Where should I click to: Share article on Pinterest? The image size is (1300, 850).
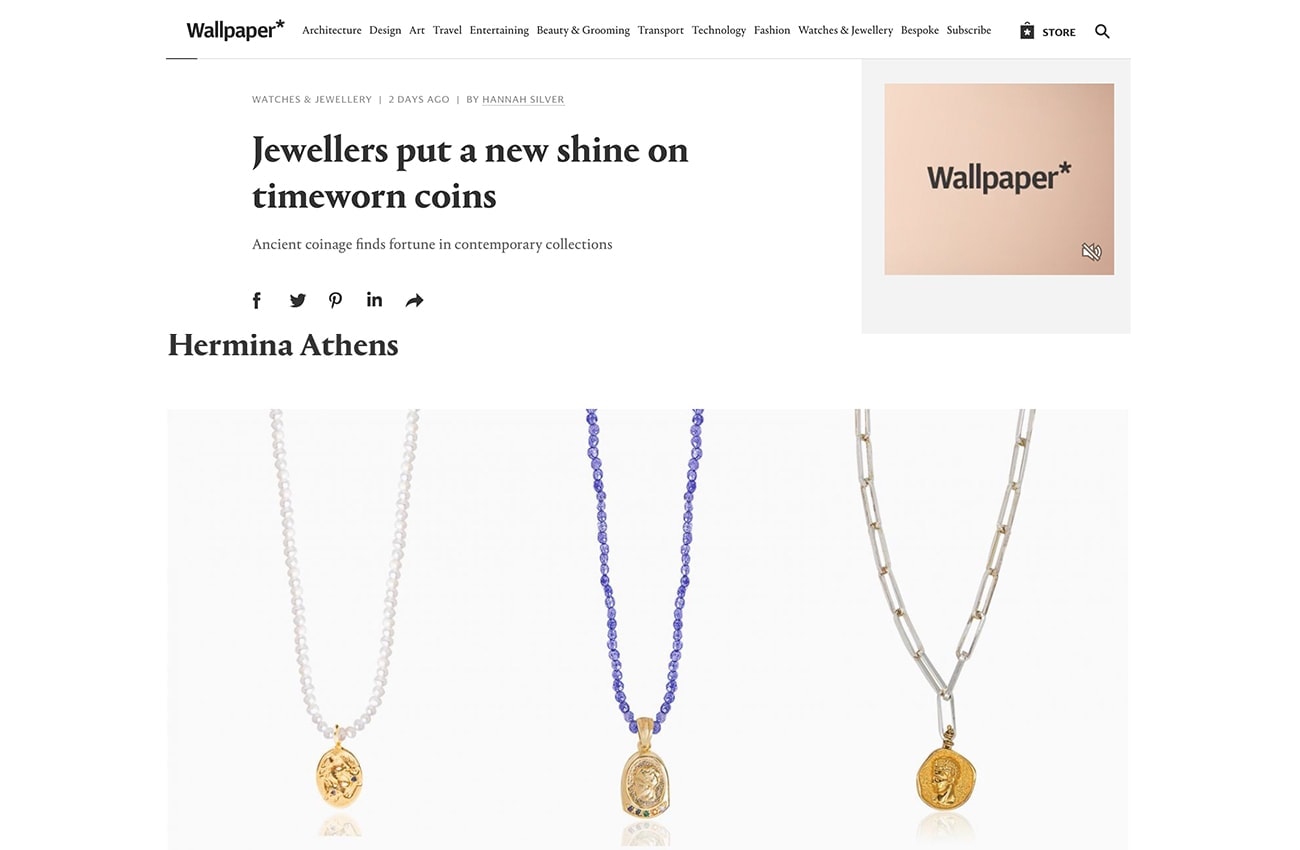click(x=336, y=300)
